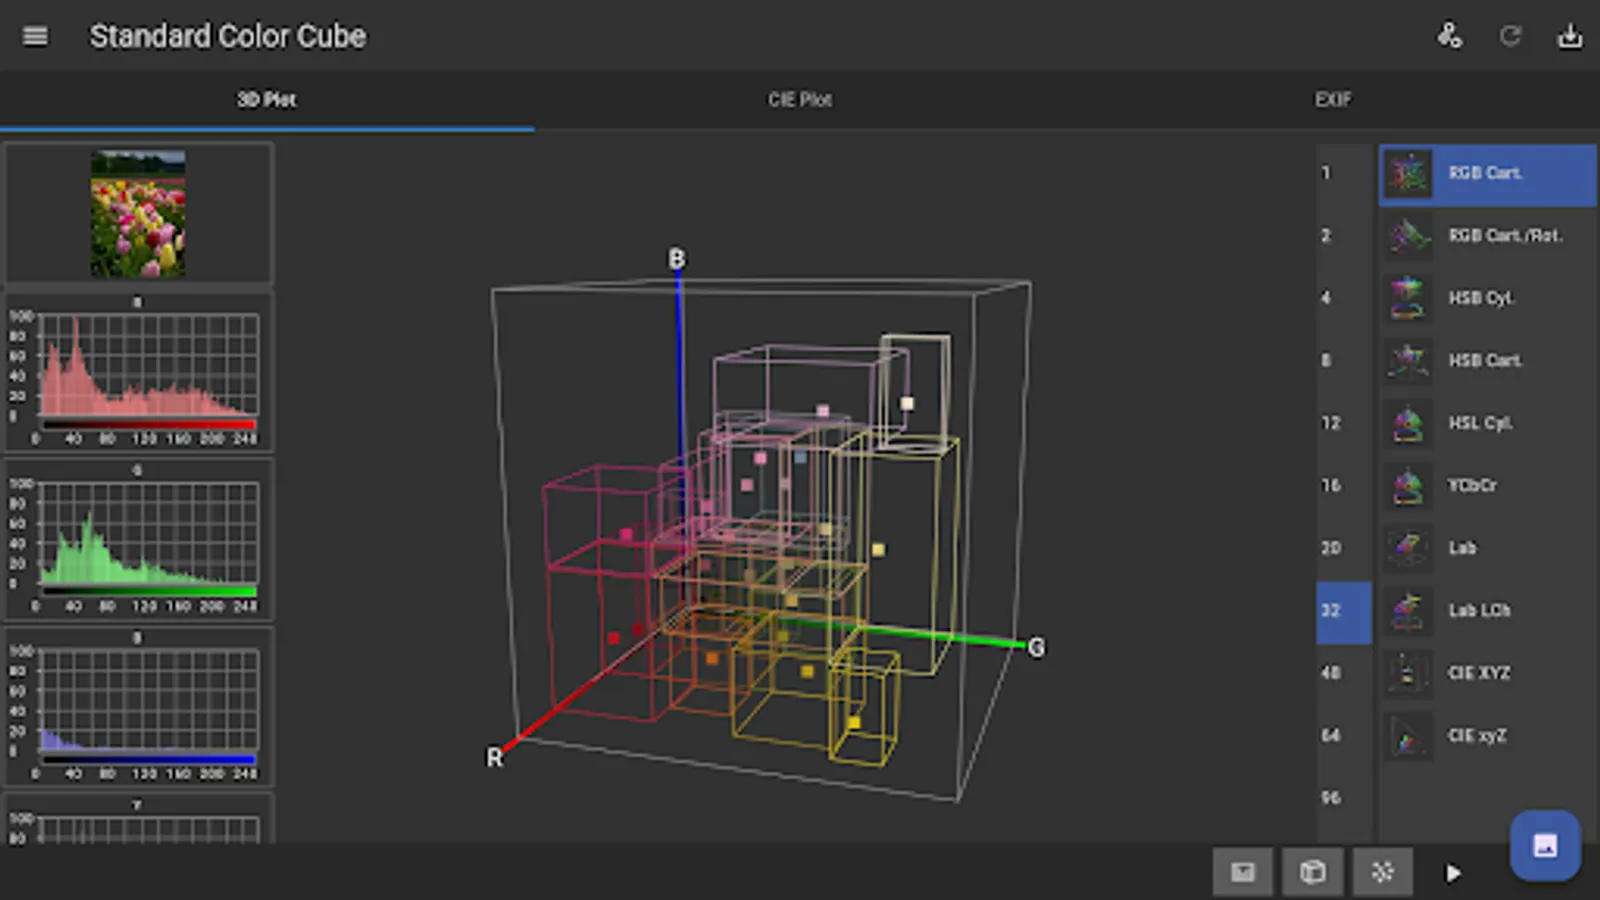Toggle the cube boxes display button

tap(1313, 872)
